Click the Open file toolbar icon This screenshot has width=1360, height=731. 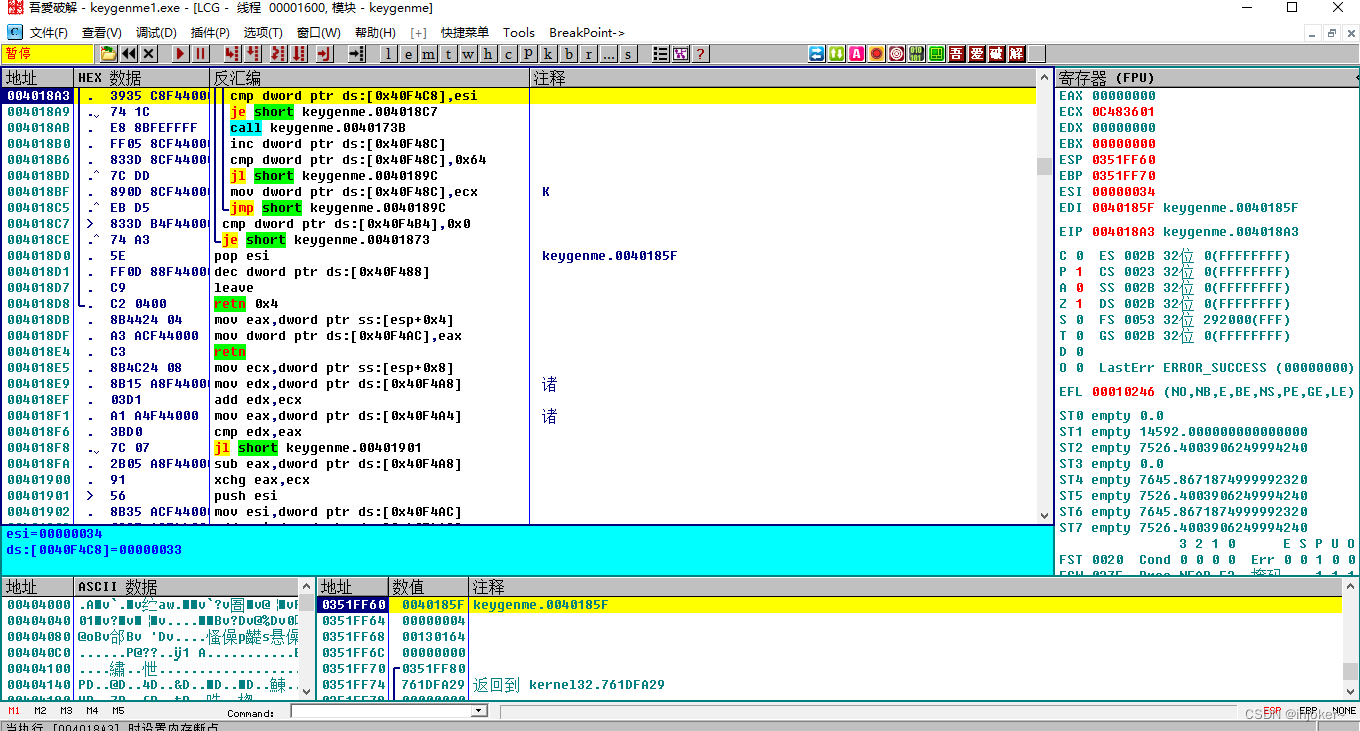pyautogui.click(x=108, y=54)
